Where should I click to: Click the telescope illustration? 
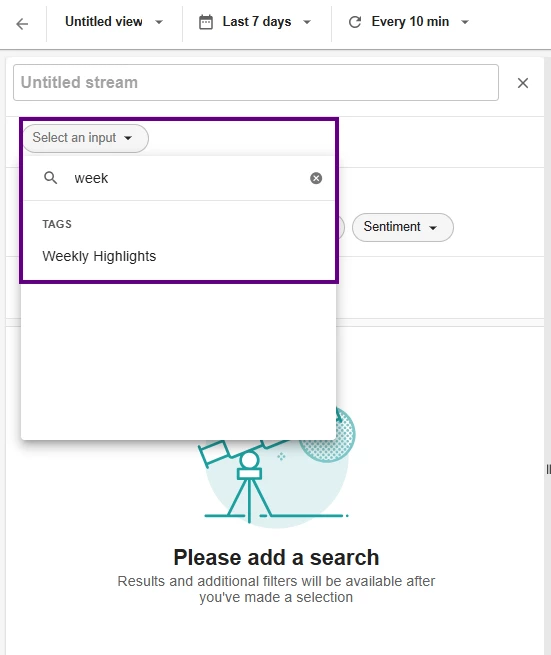pyautogui.click(x=277, y=468)
